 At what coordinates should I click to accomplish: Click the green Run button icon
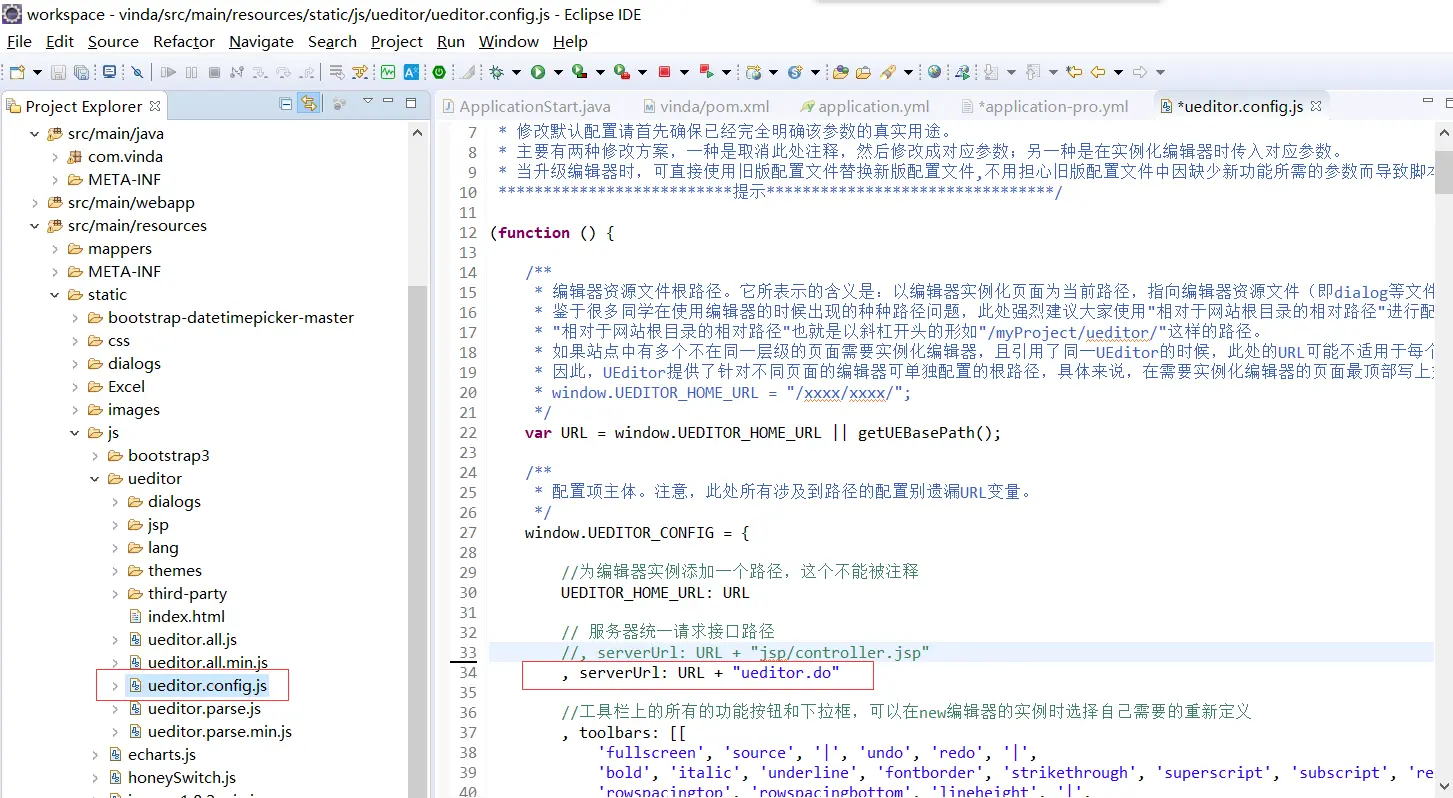538,72
